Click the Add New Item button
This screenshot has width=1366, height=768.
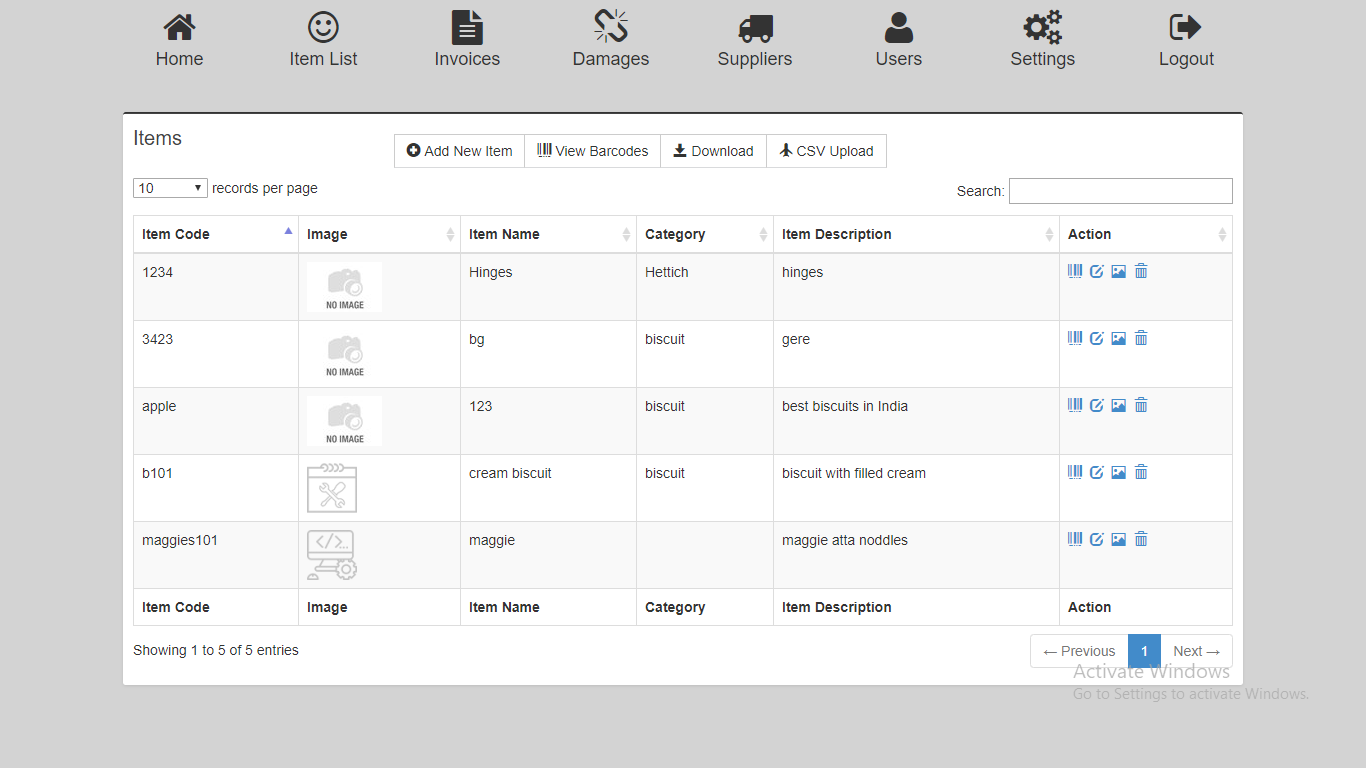tap(460, 151)
